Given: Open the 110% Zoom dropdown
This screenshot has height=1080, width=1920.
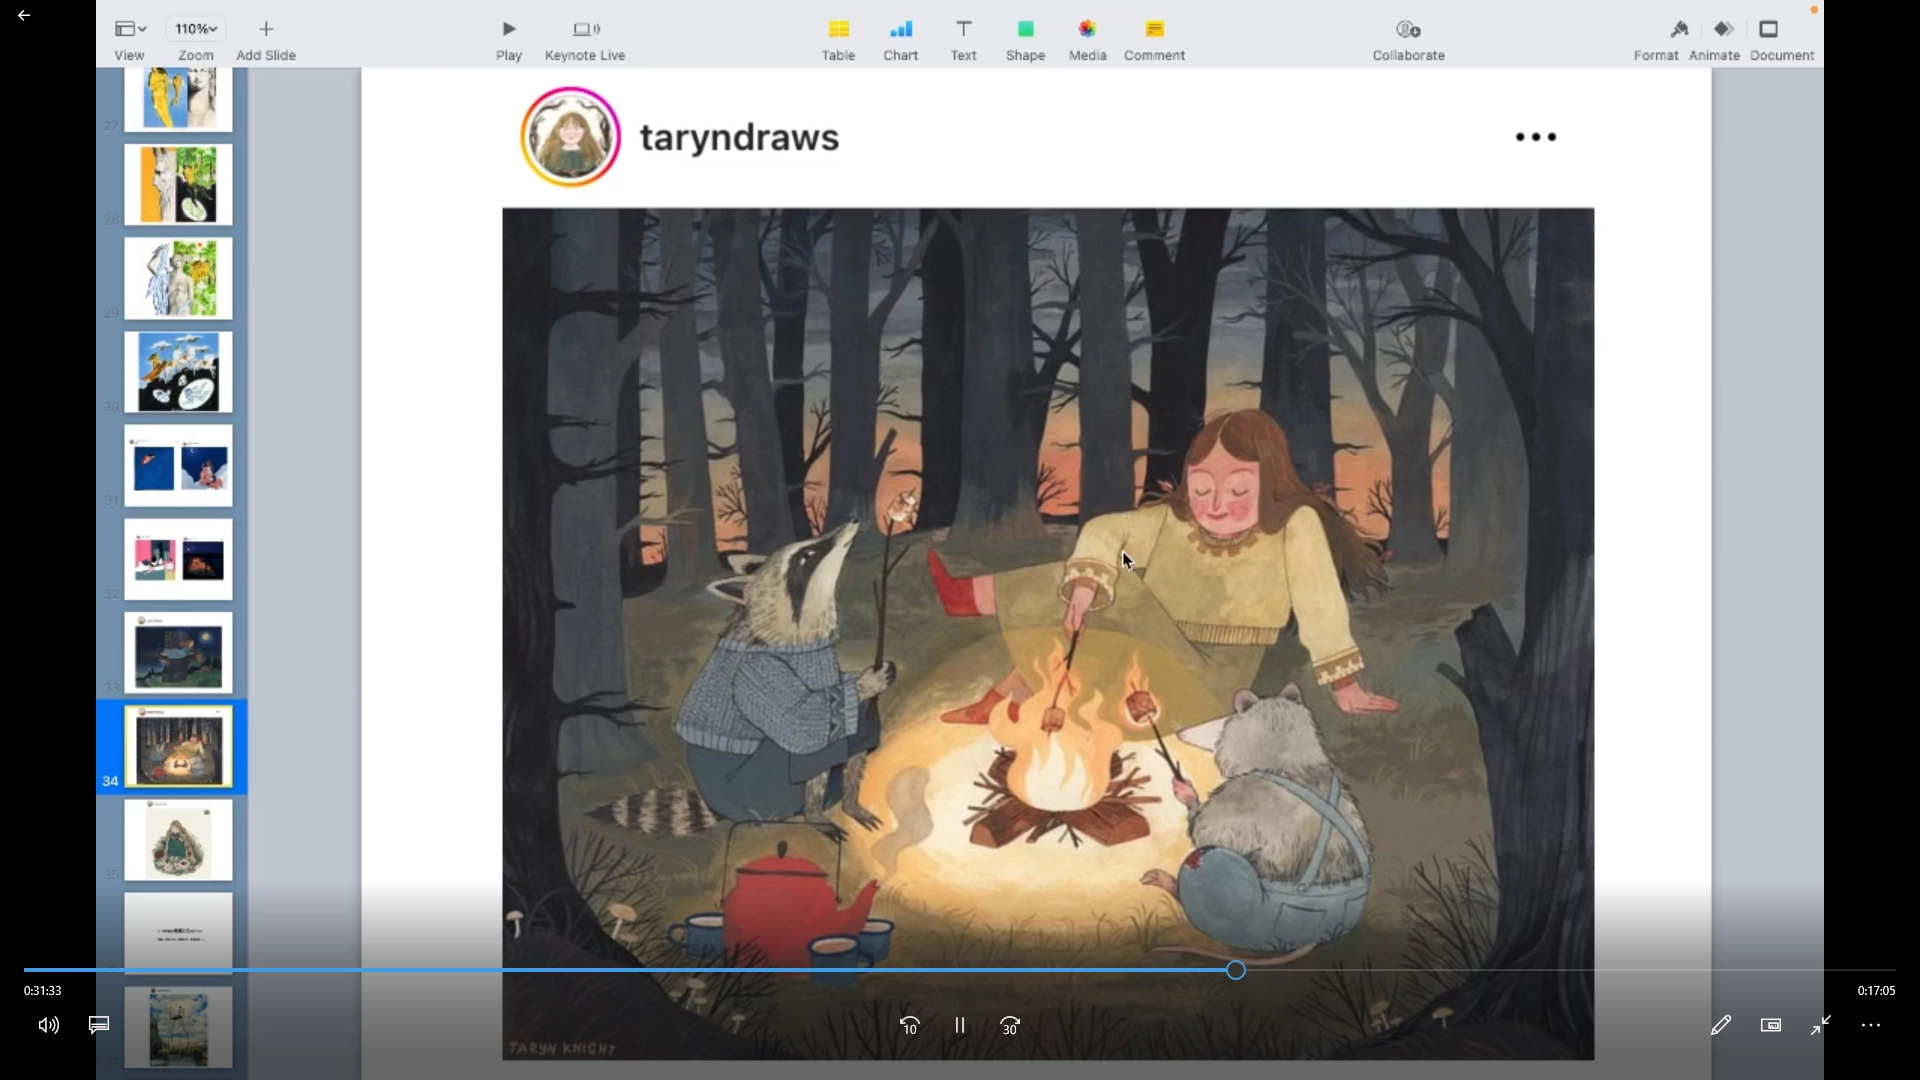Looking at the screenshot, I should [196, 29].
